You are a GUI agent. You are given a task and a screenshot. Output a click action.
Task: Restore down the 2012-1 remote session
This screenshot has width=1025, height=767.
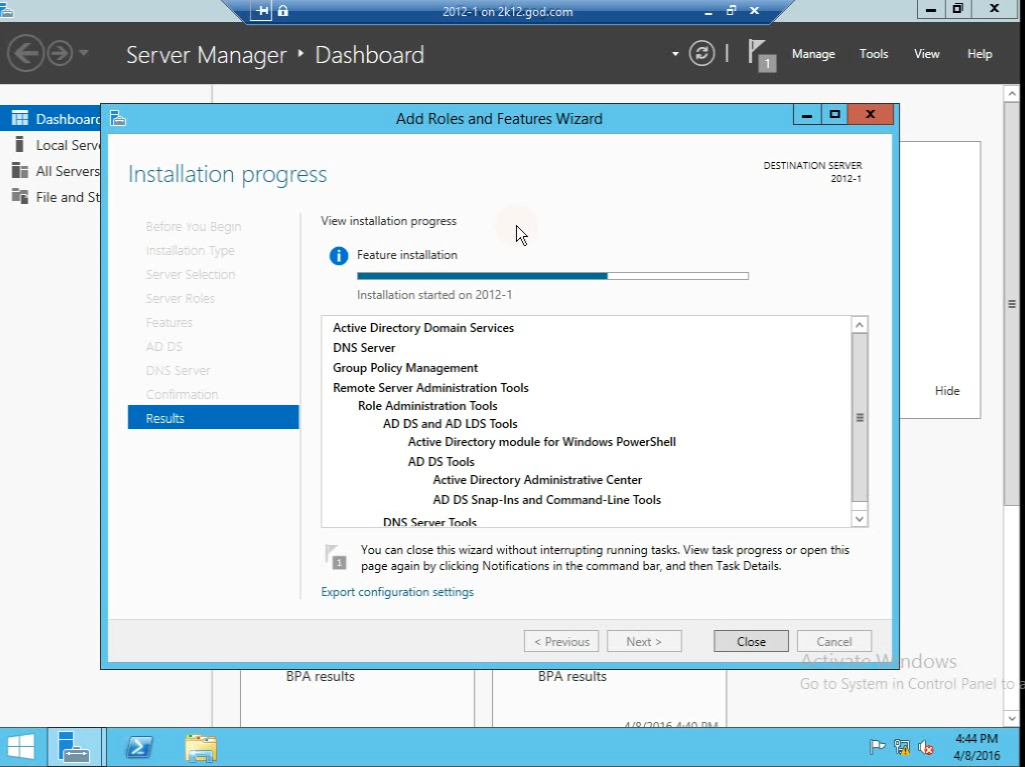click(731, 10)
